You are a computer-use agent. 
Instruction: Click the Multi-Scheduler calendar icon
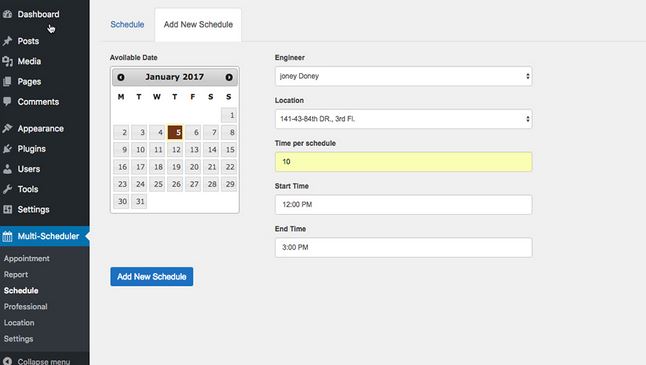click(7, 236)
